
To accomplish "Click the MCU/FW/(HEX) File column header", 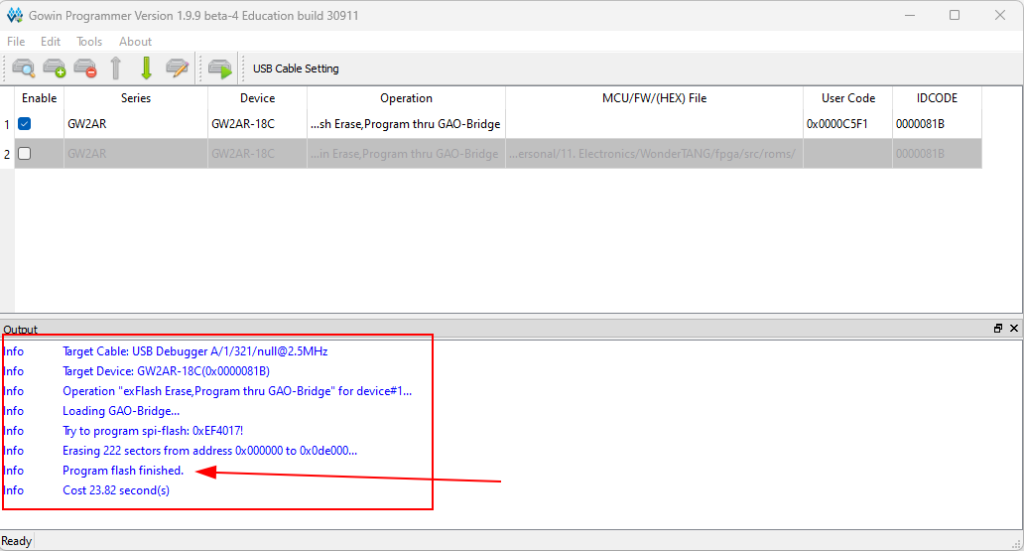I will [x=654, y=98].
